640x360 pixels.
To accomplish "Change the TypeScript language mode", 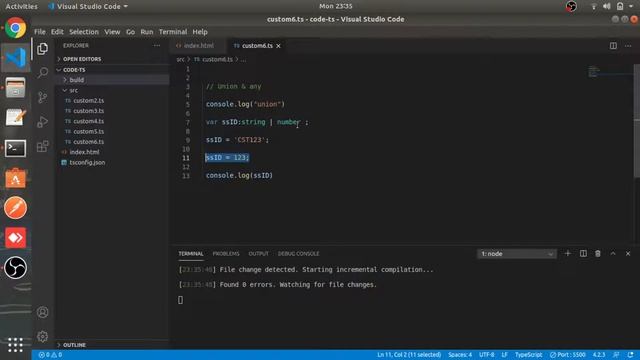I will [529, 355].
